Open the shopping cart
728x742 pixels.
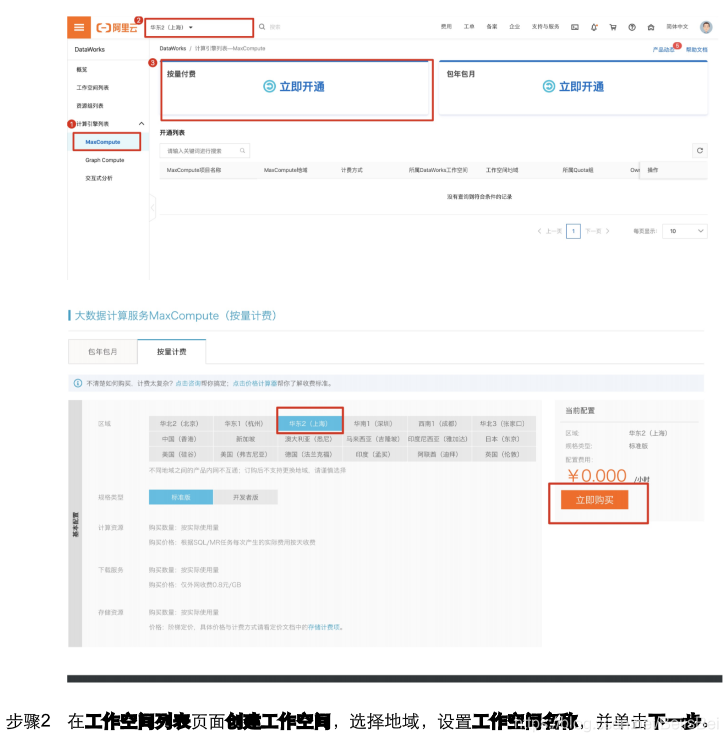pyautogui.click(x=613, y=27)
